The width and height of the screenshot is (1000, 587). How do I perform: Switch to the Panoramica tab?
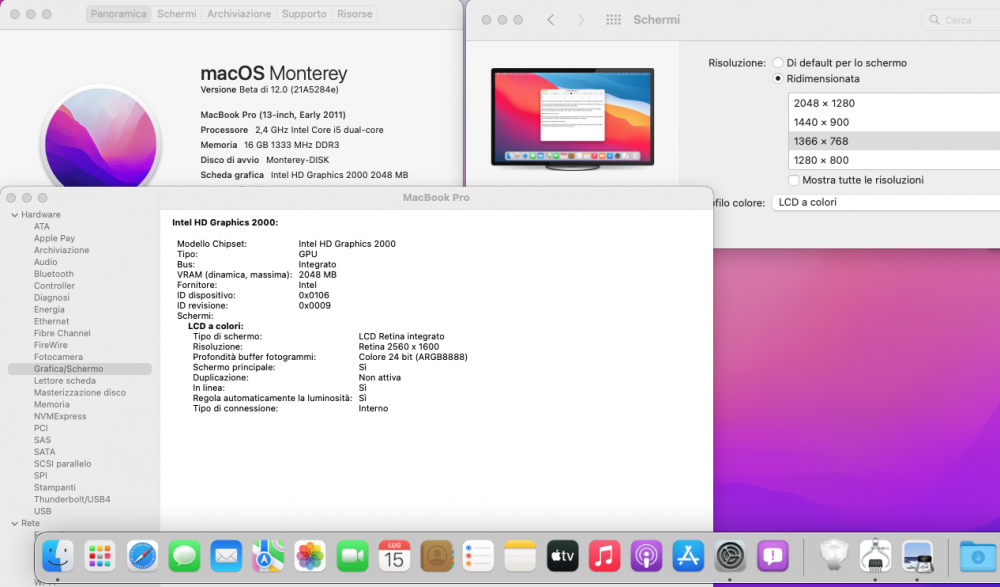pyautogui.click(x=119, y=13)
